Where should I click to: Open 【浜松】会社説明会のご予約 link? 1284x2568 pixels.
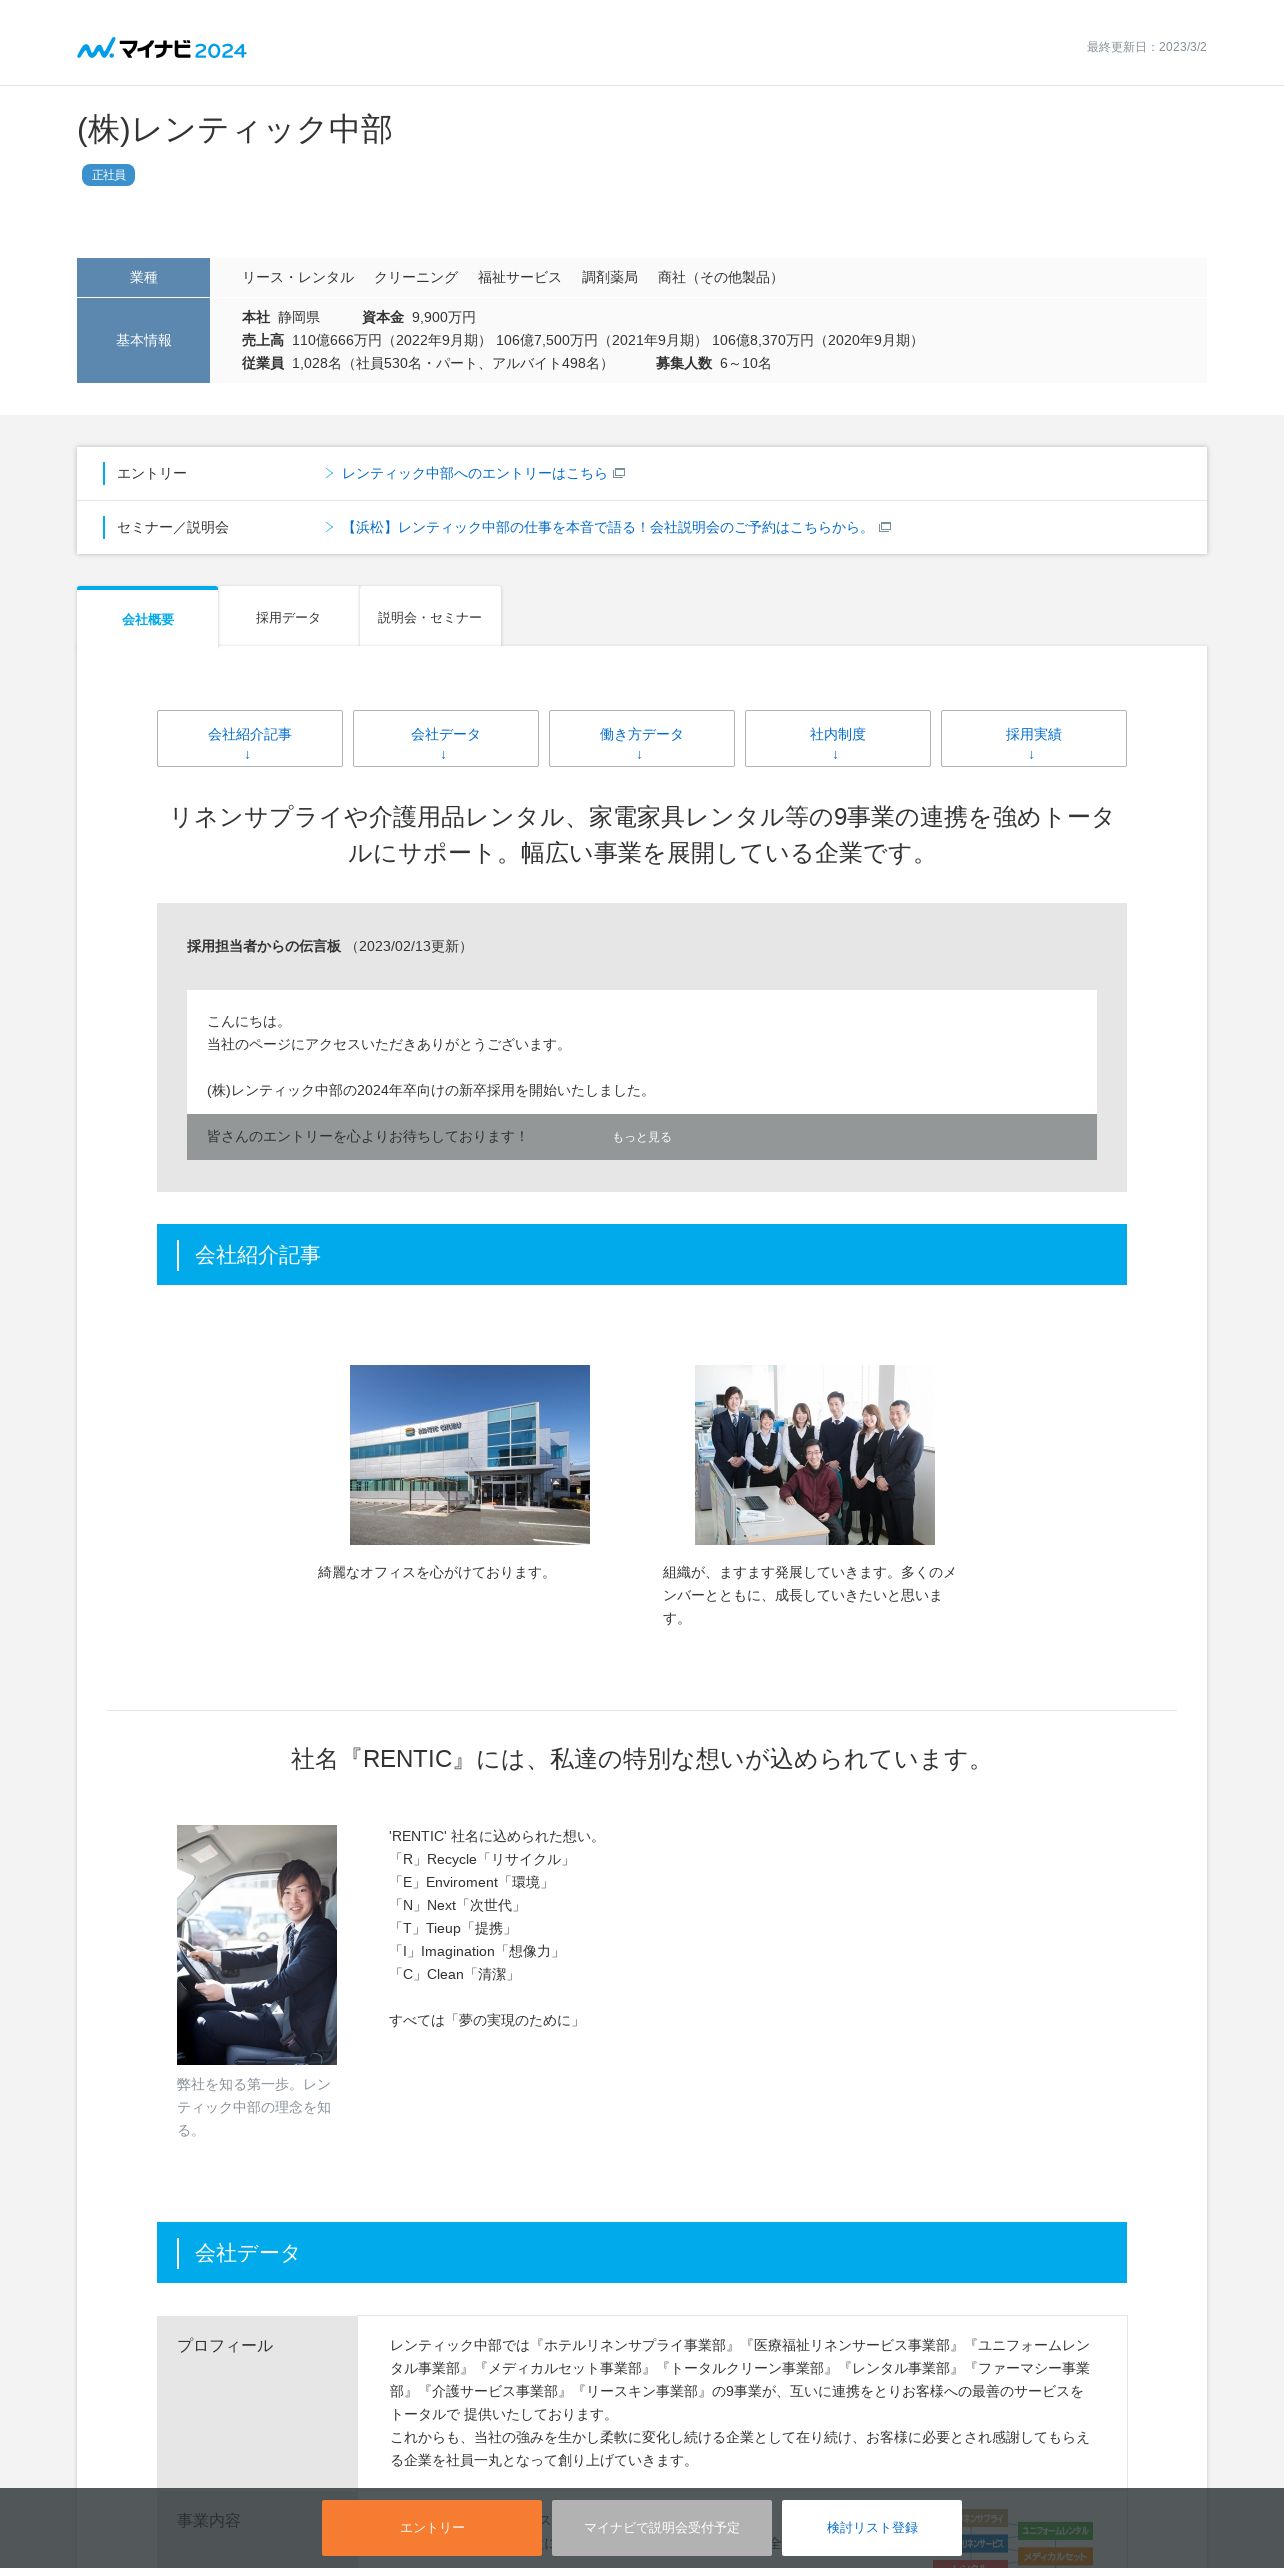(607, 527)
